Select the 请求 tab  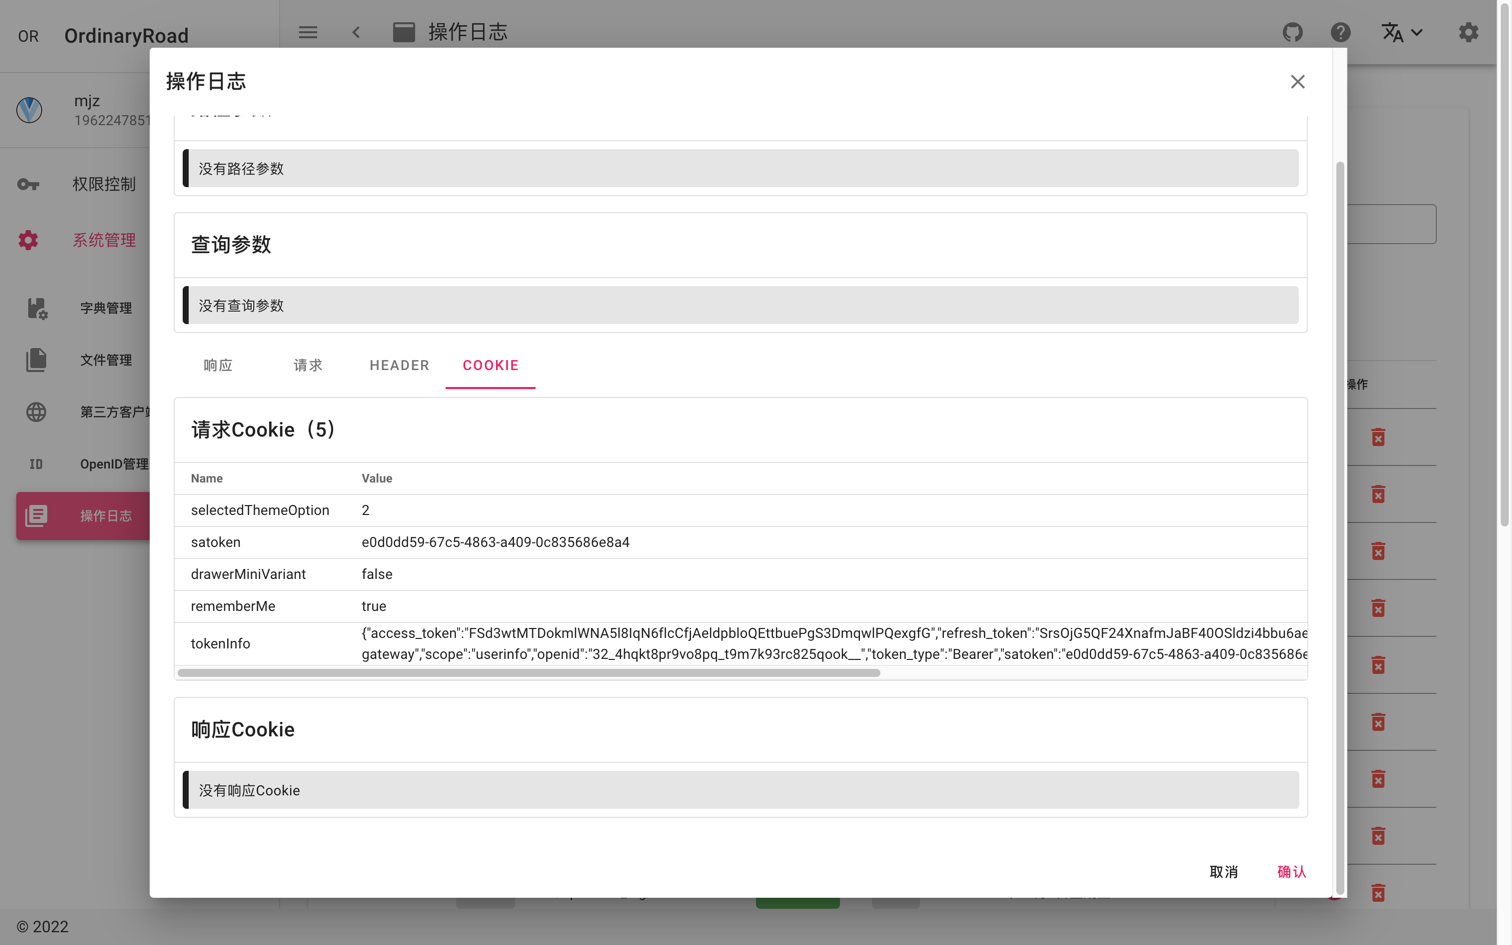pyautogui.click(x=308, y=366)
